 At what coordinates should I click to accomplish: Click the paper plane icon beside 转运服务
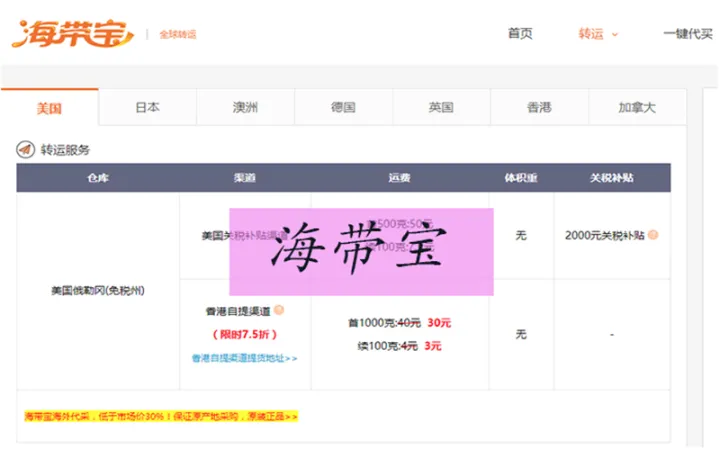click(25, 150)
